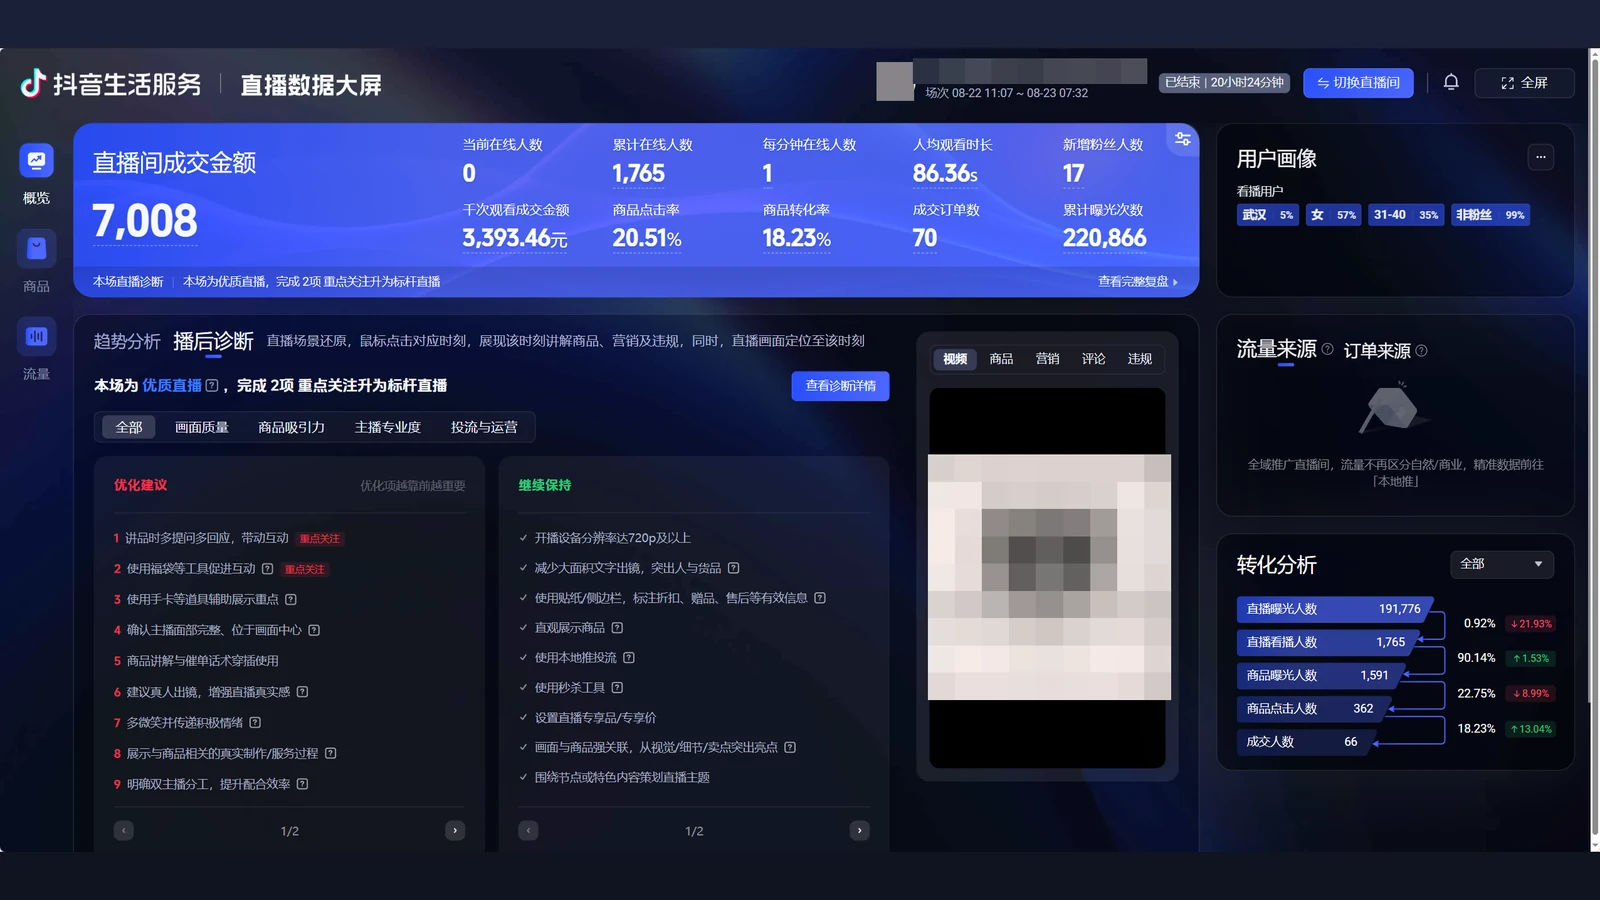Click help icon for 使用手卡等道具辅助展示重点
Screen dimensions: 1600x900
pyautogui.click(x=291, y=600)
